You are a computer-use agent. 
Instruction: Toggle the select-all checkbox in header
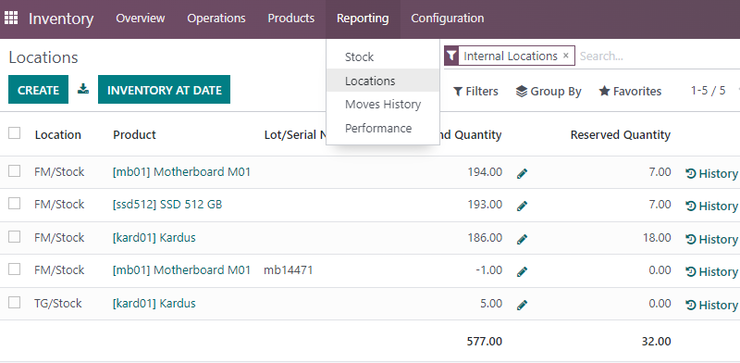(x=14, y=133)
